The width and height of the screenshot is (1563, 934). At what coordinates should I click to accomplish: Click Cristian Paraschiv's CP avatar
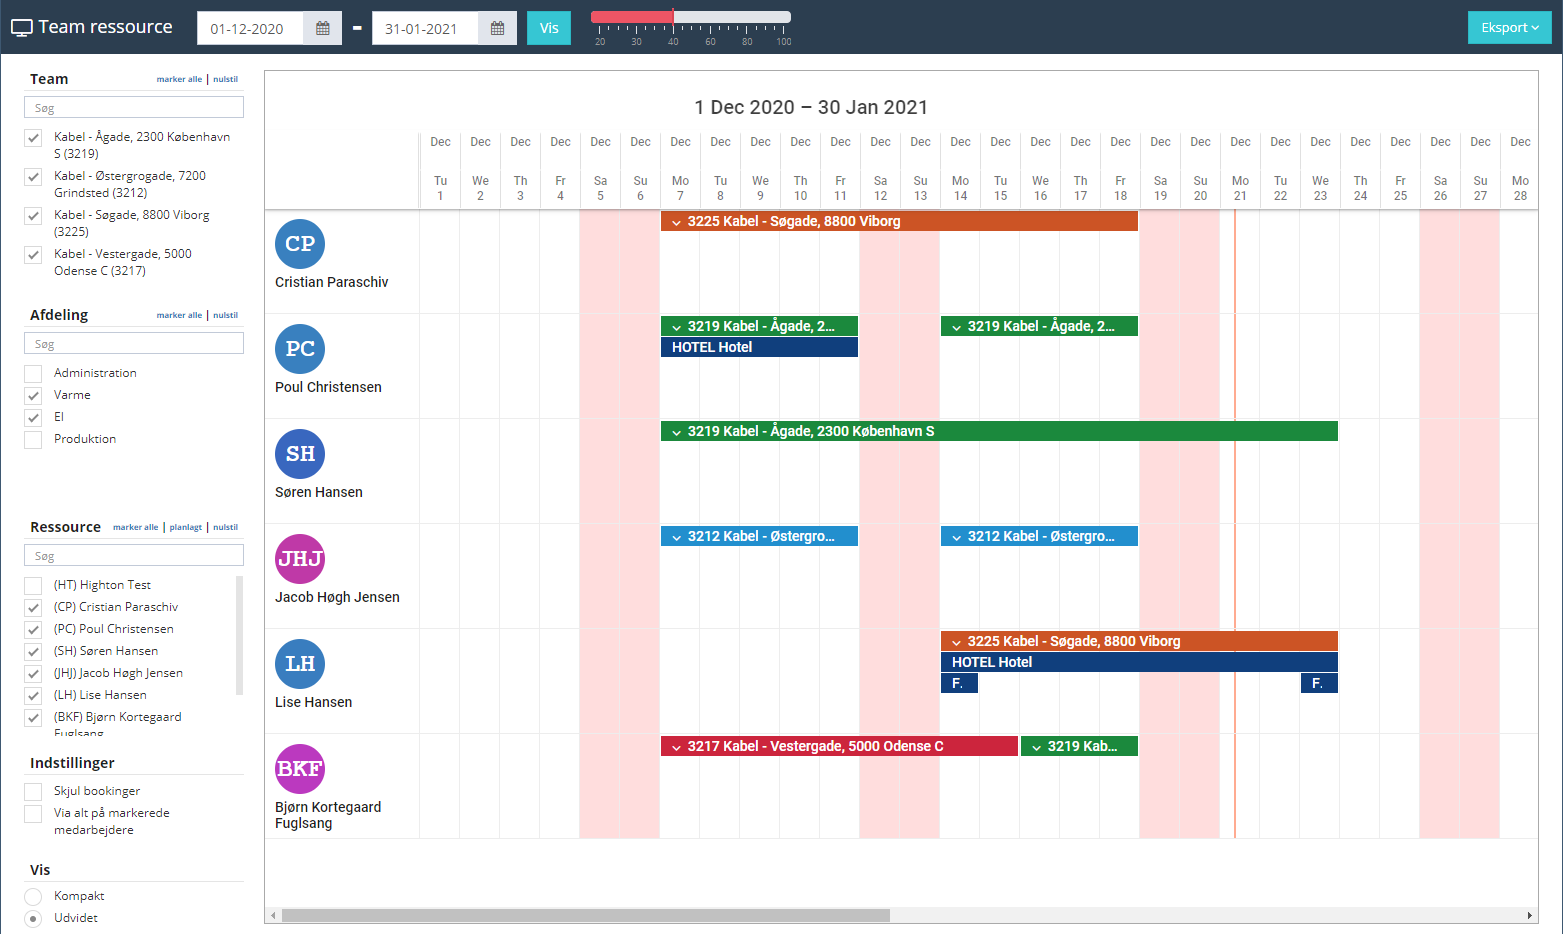[x=300, y=244]
